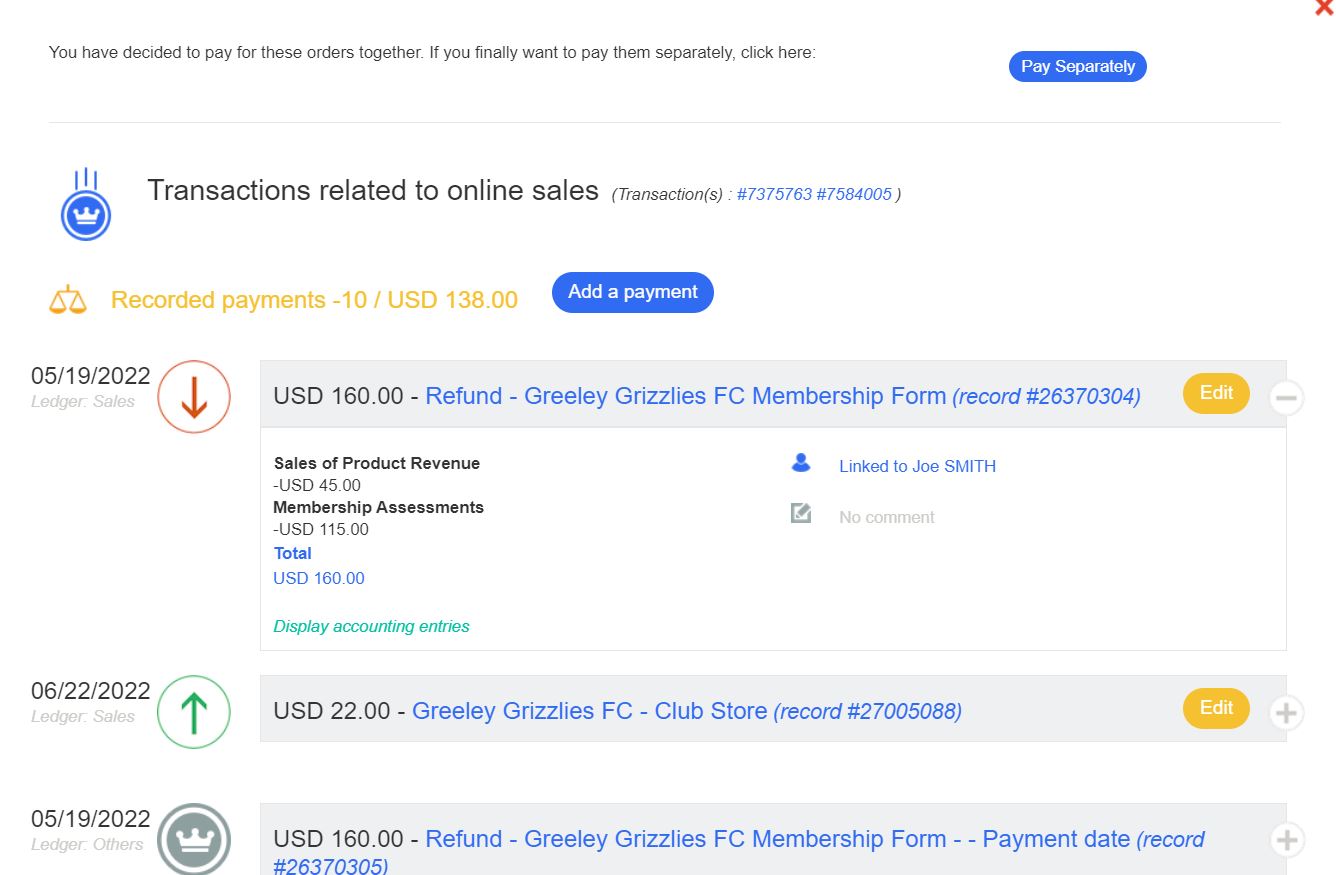
Task: Open Greeley Grizzlies FC - Club Store link
Action: pyautogui.click(x=589, y=711)
